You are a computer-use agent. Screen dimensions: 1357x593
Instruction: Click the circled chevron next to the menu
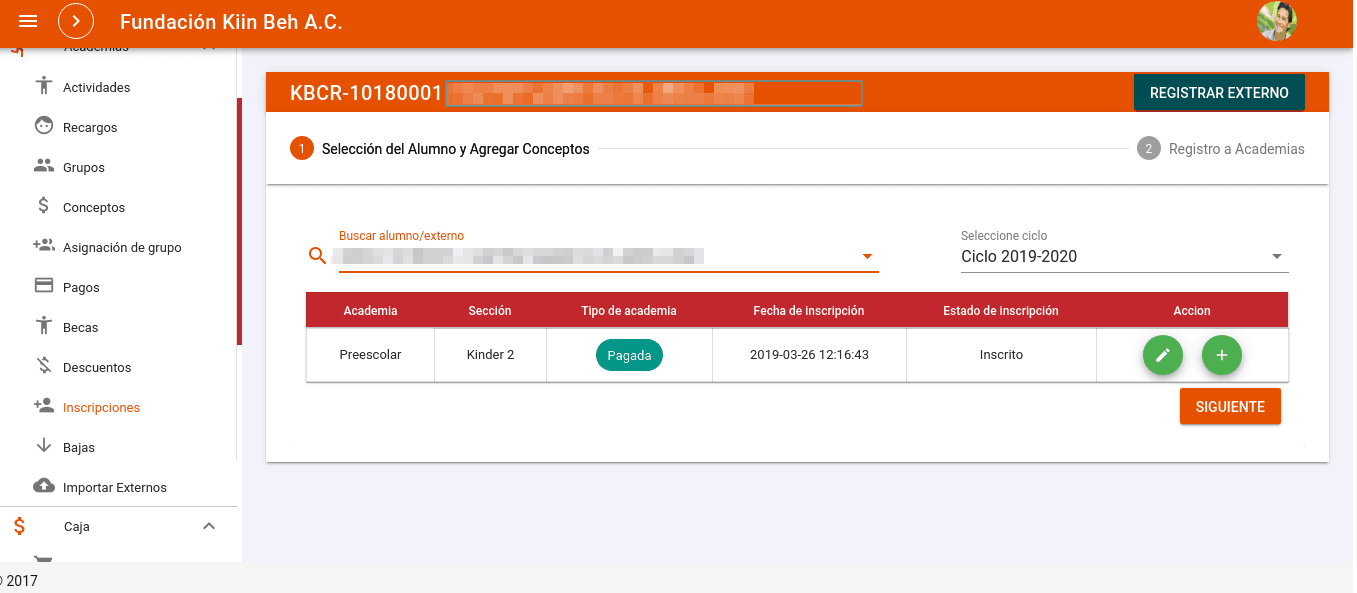point(75,21)
